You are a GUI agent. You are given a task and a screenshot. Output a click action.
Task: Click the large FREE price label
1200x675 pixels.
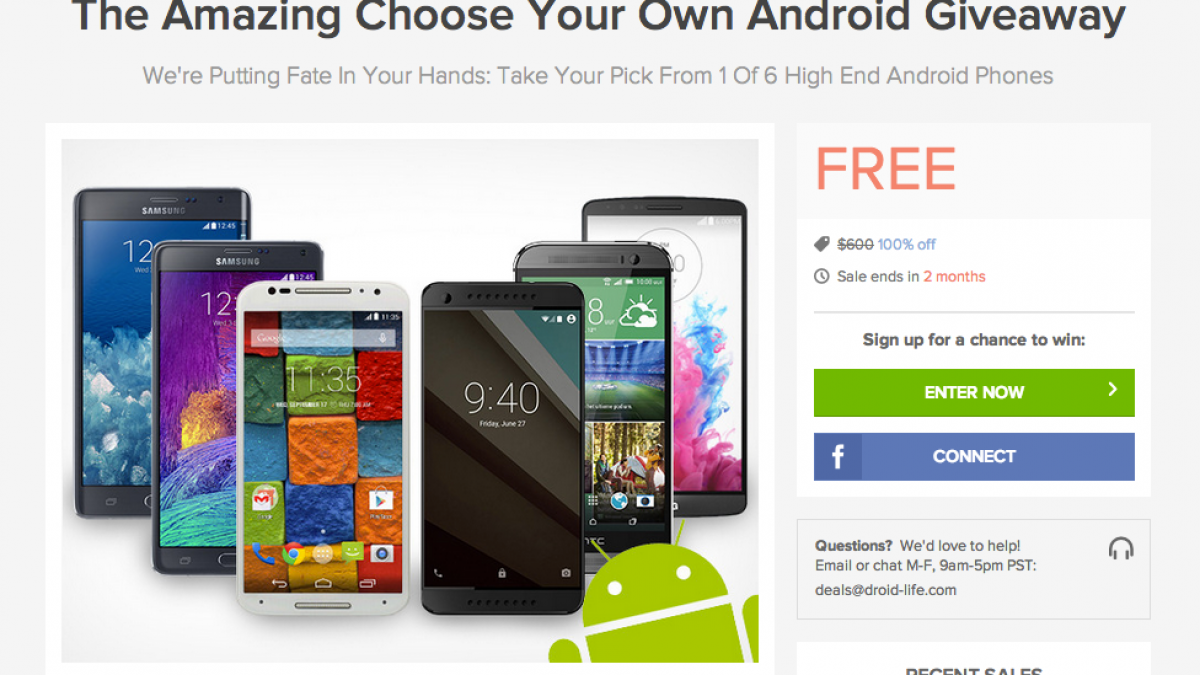885,169
